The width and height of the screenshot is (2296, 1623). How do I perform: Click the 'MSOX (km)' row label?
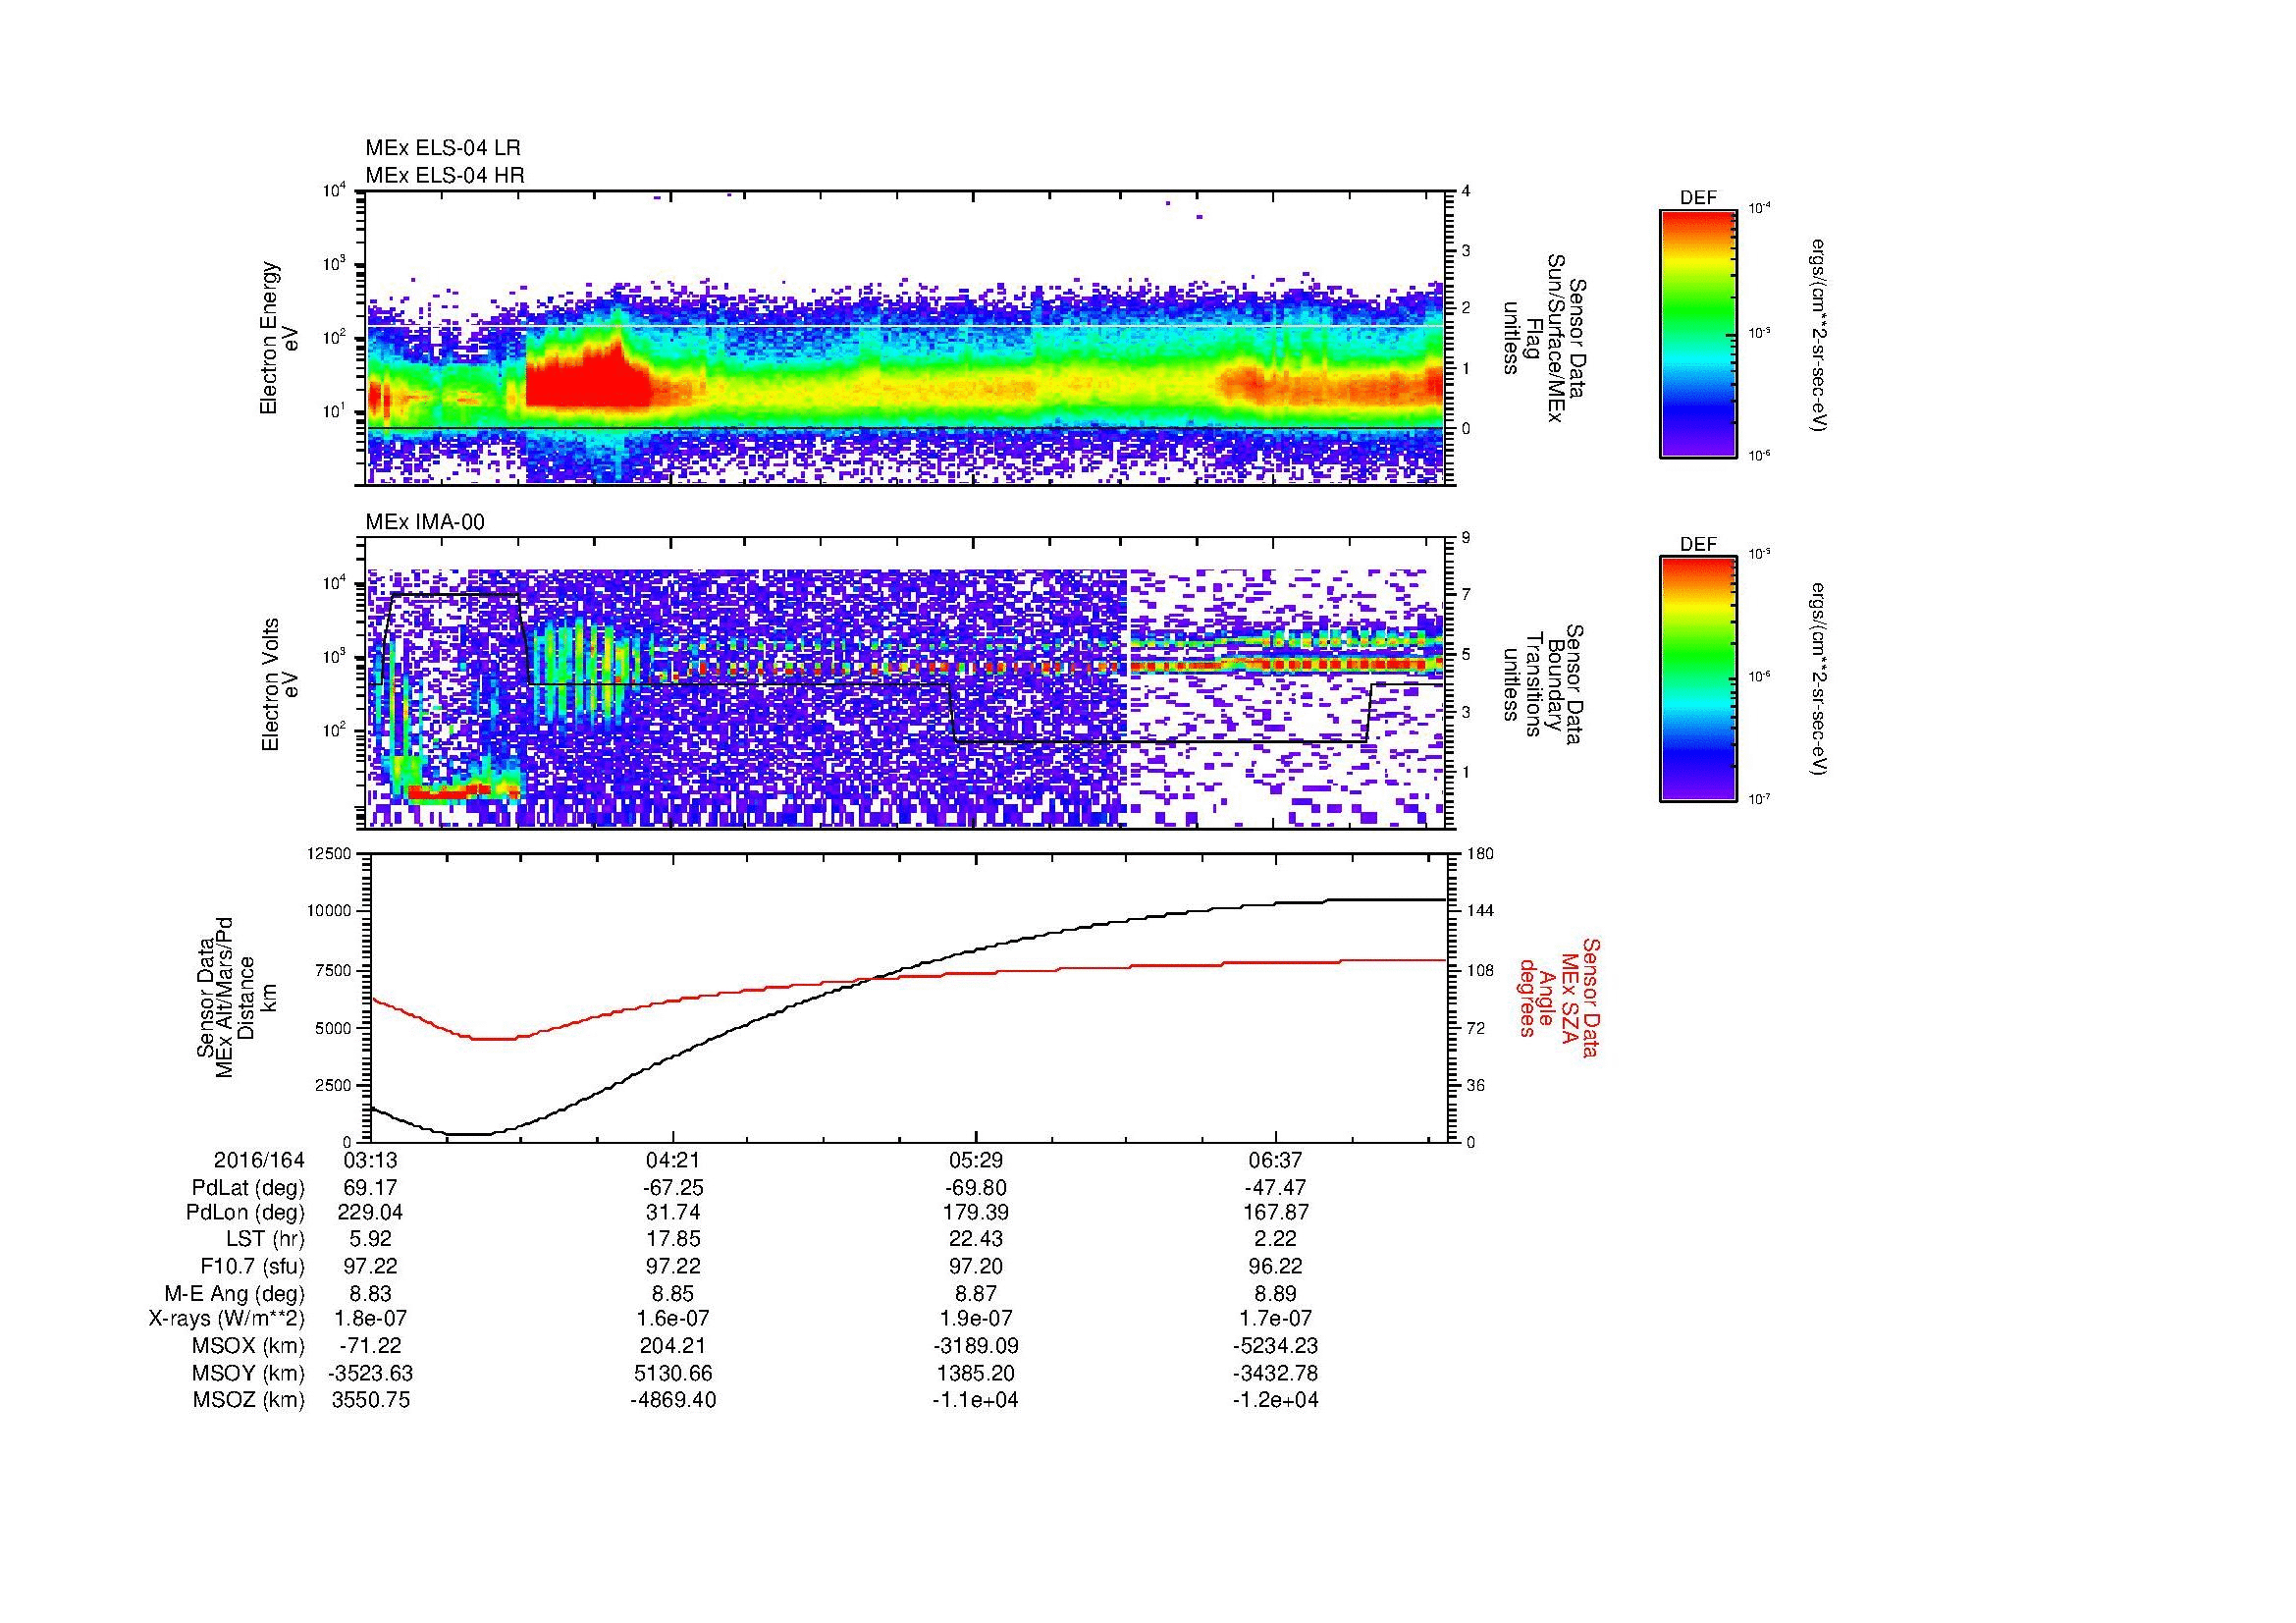pyautogui.click(x=249, y=1346)
